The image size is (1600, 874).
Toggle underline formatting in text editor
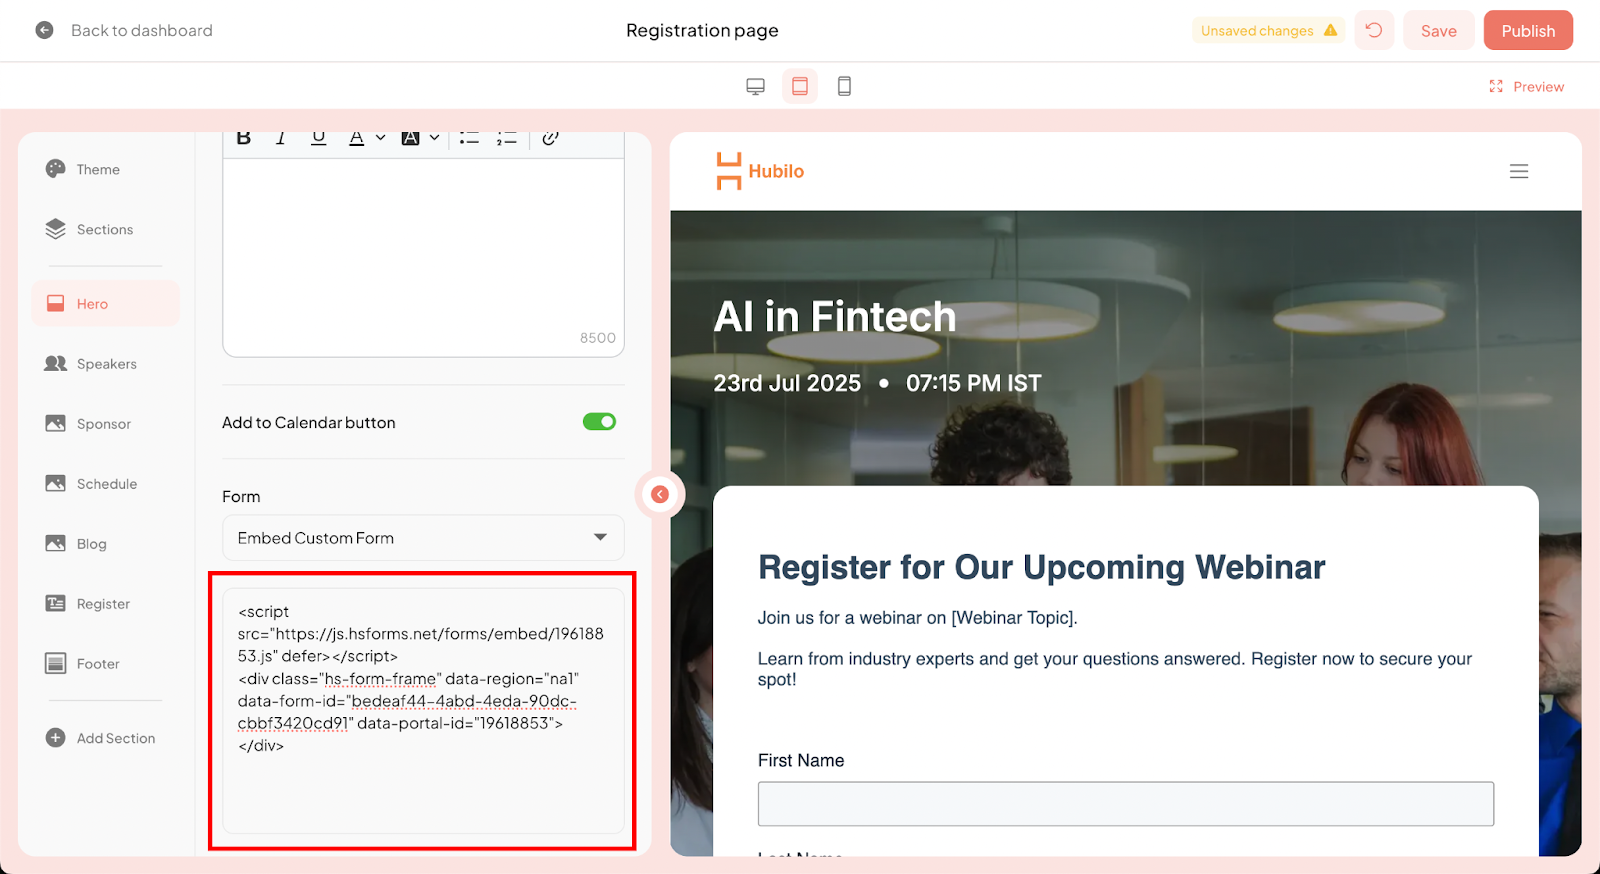click(x=318, y=138)
